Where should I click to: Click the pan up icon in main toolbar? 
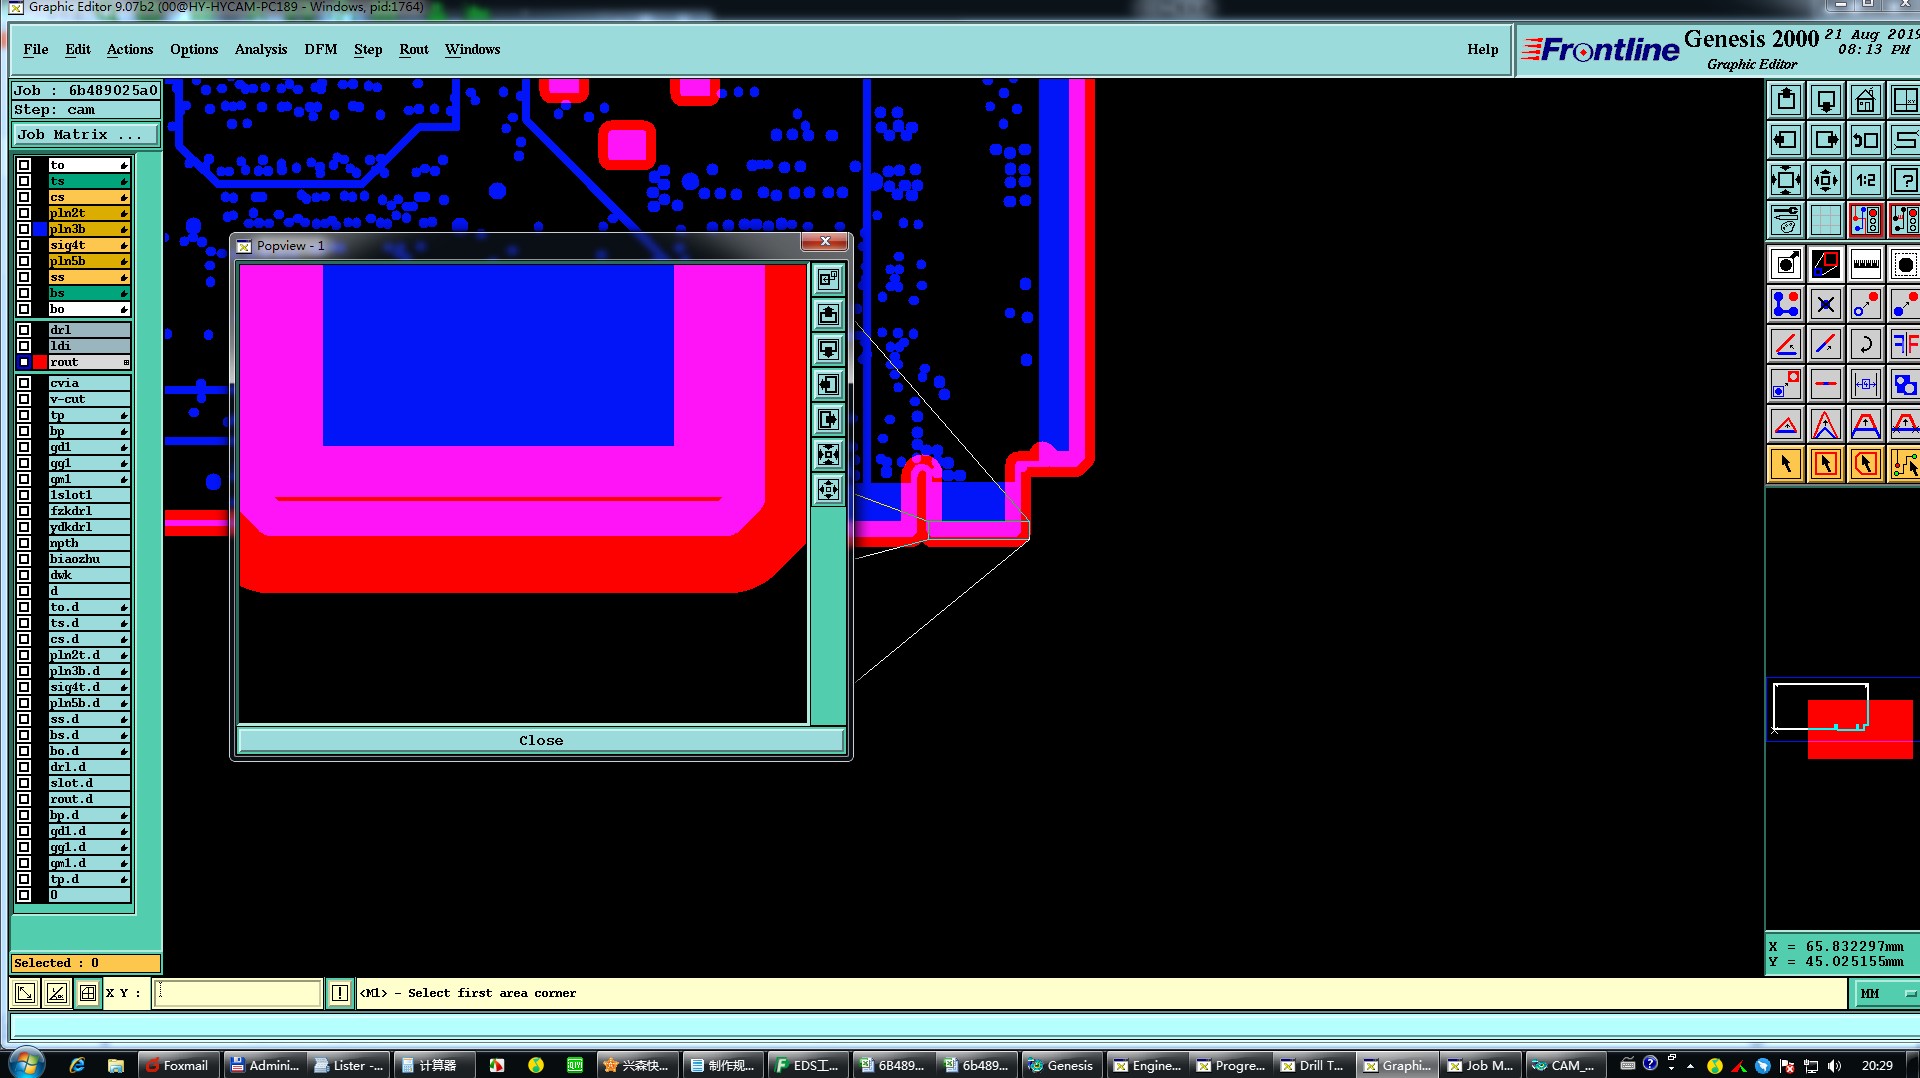coord(1786,100)
